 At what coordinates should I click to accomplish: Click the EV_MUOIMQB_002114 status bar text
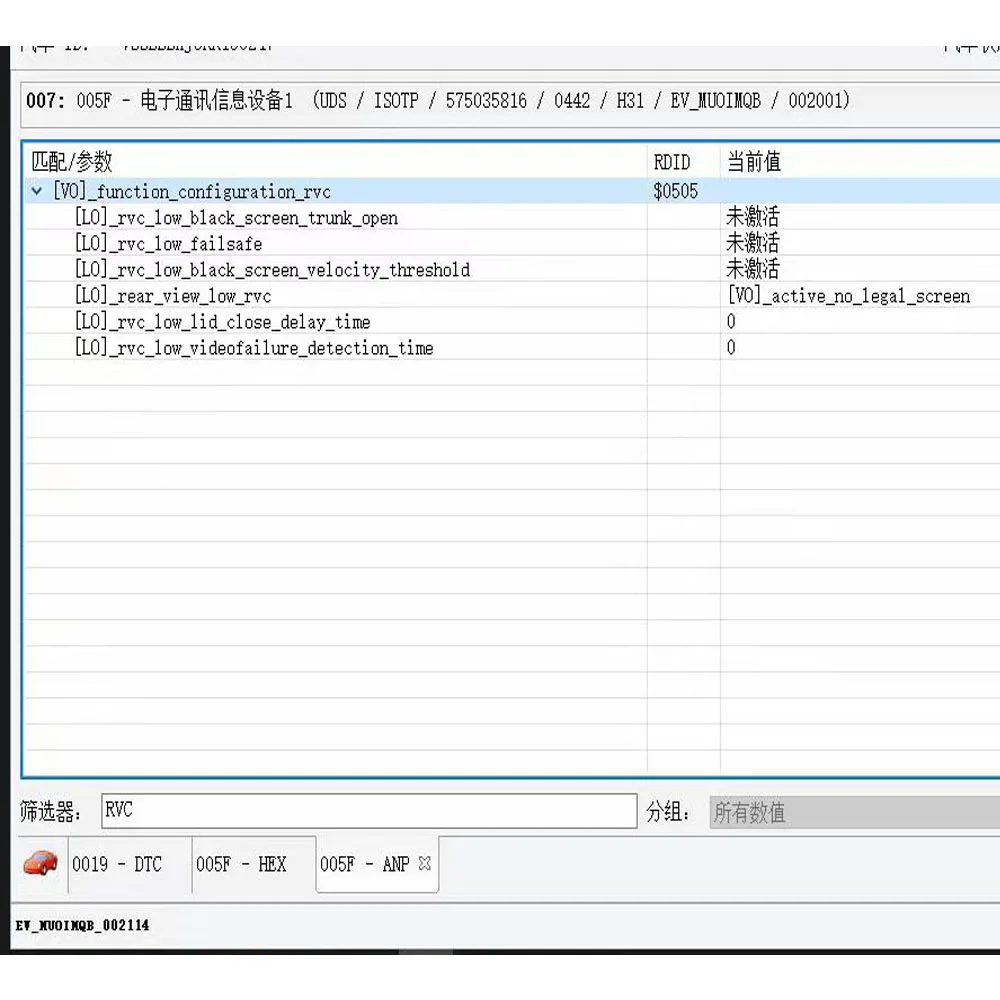[82, 925]
